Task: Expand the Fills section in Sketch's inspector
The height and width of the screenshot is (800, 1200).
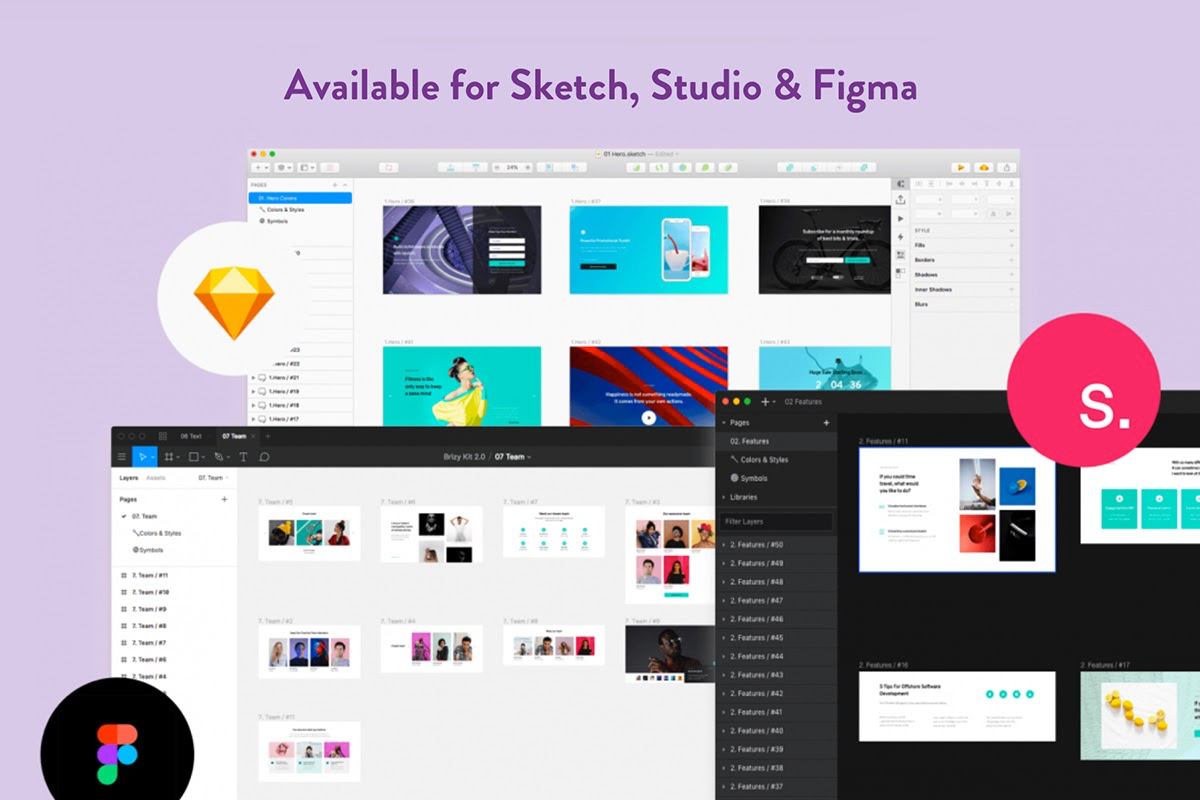Action: click(x=1011, y=245)
